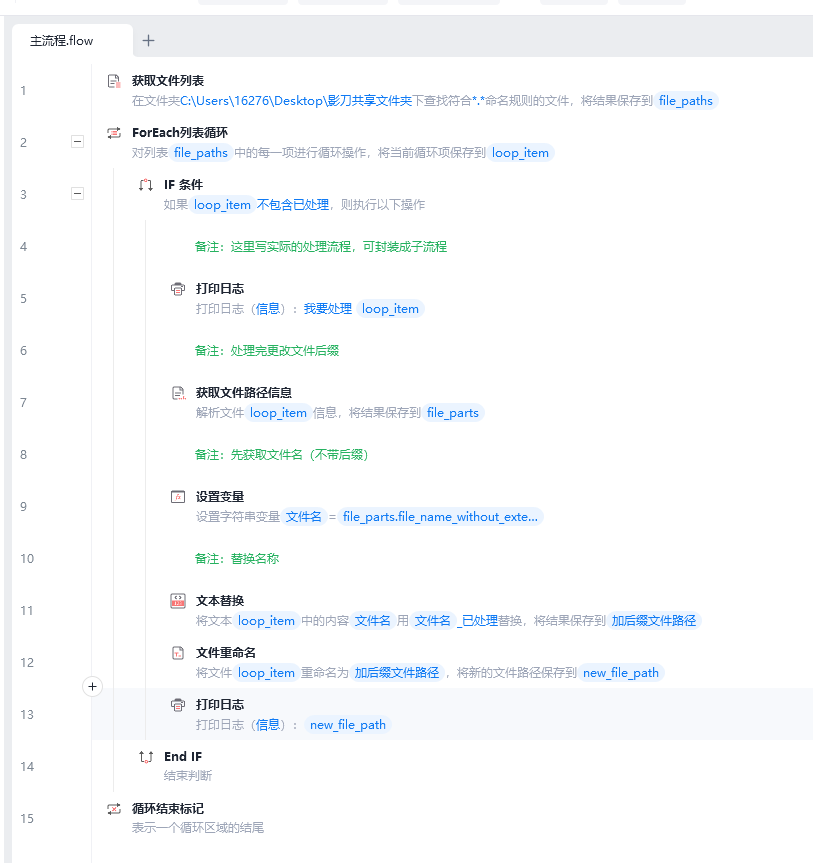Click the 表示一个循环区域的结尾 description
Screen dimensions: 813x863
click(198, 828)
